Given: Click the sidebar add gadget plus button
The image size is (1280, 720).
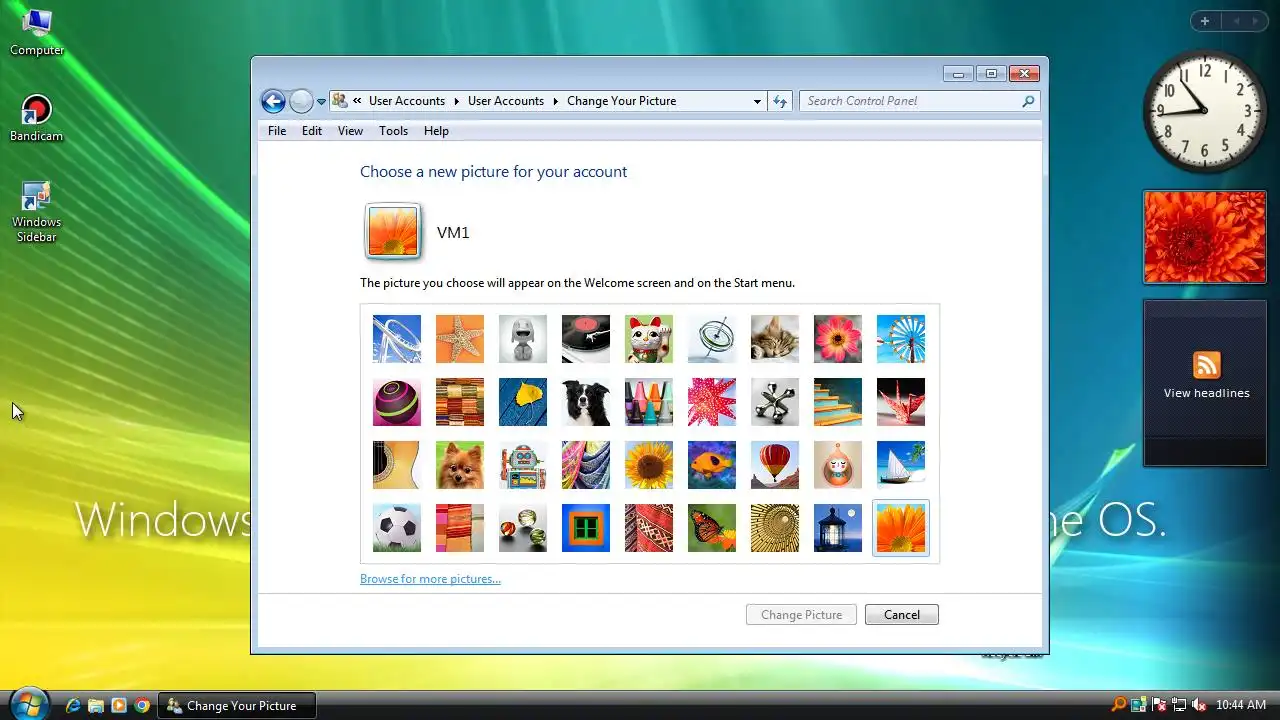Looking at the screenshot, I should [x=1205, y=21].
